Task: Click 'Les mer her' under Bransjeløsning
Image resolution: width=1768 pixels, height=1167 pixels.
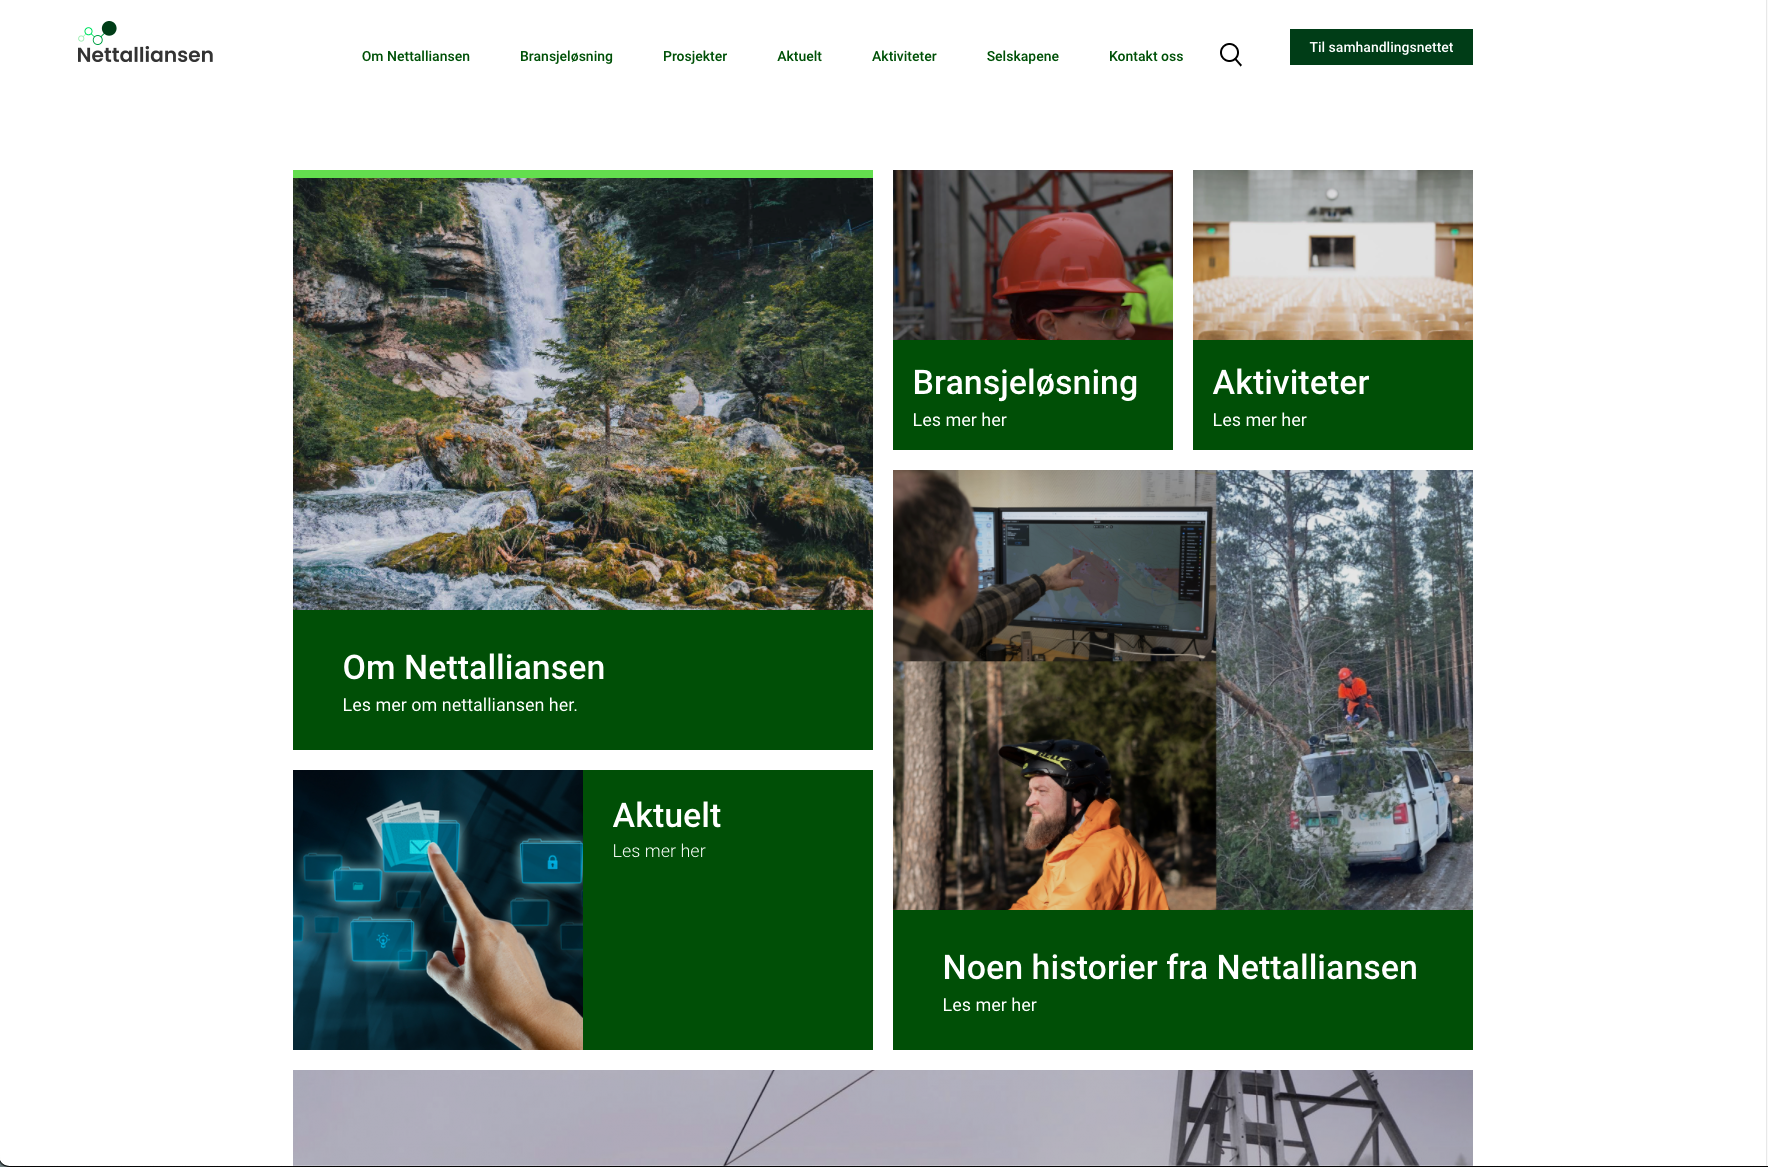Action: tap(960, 420)
